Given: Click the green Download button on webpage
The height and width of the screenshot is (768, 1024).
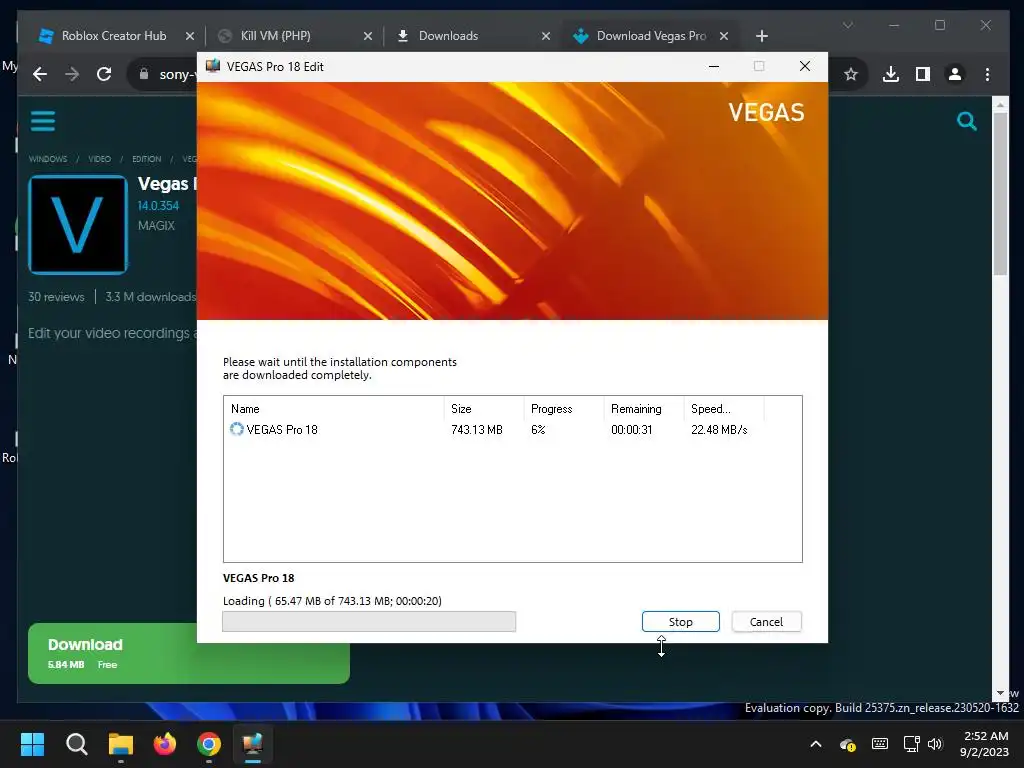Looking at the screenshot, I should tap(189, 654).
